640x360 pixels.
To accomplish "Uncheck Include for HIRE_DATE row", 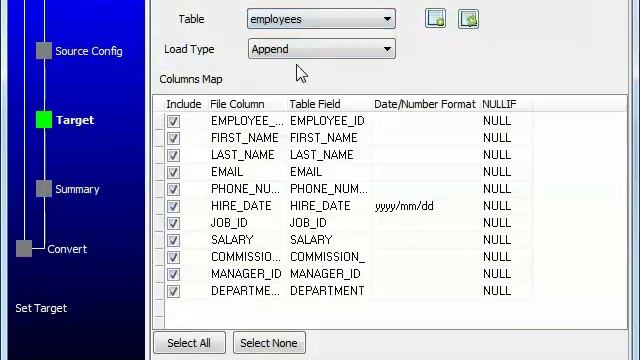I will pos(173,206).
